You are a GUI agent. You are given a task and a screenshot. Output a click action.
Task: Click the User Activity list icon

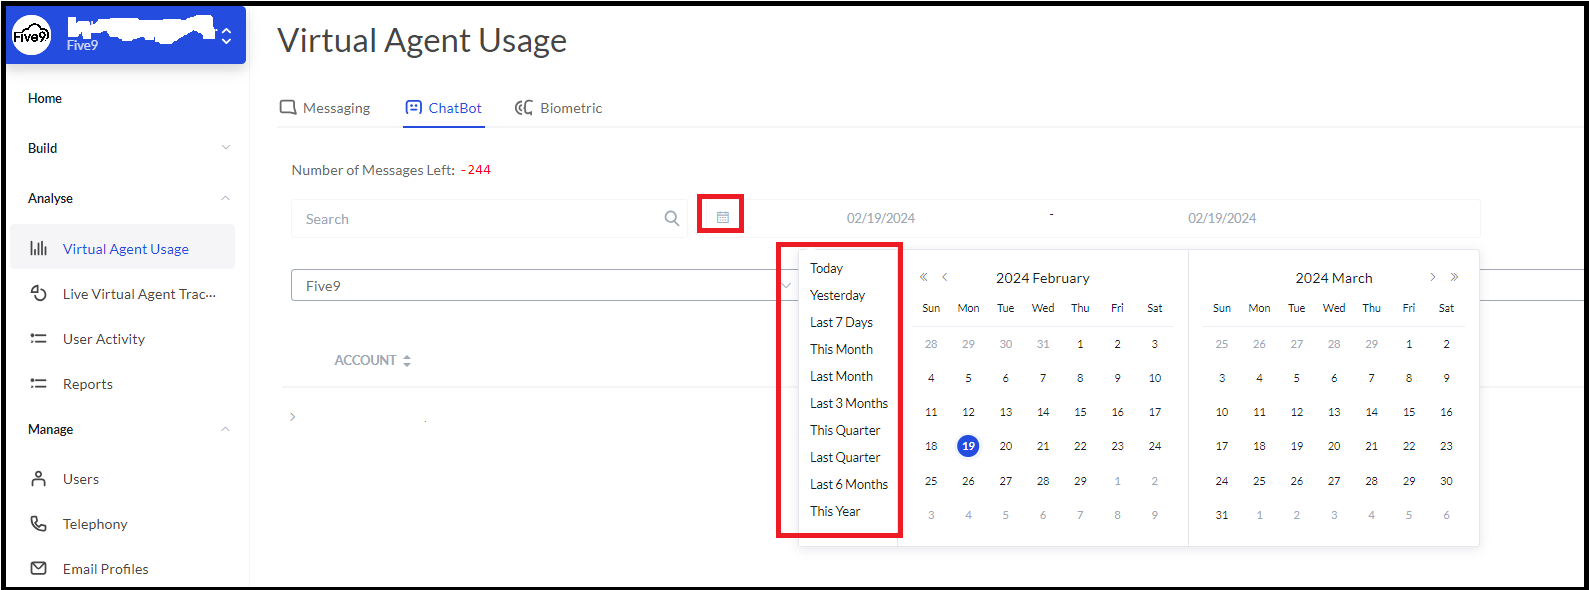click(39, 338)
